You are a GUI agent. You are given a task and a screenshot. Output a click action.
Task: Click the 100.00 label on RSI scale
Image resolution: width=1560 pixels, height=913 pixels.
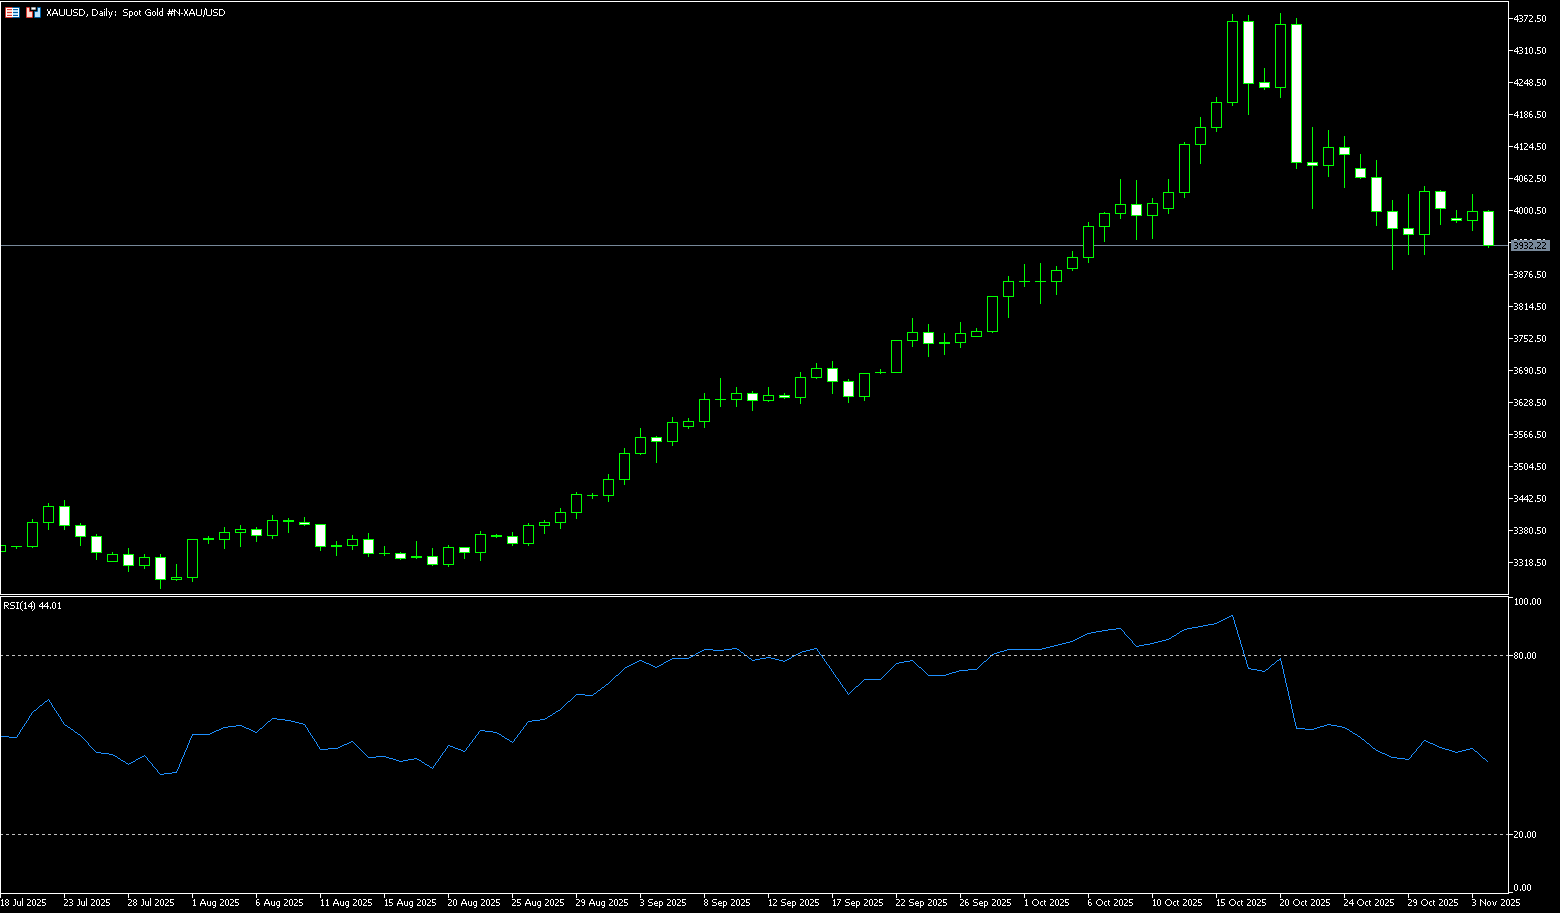click(1527, 602)
